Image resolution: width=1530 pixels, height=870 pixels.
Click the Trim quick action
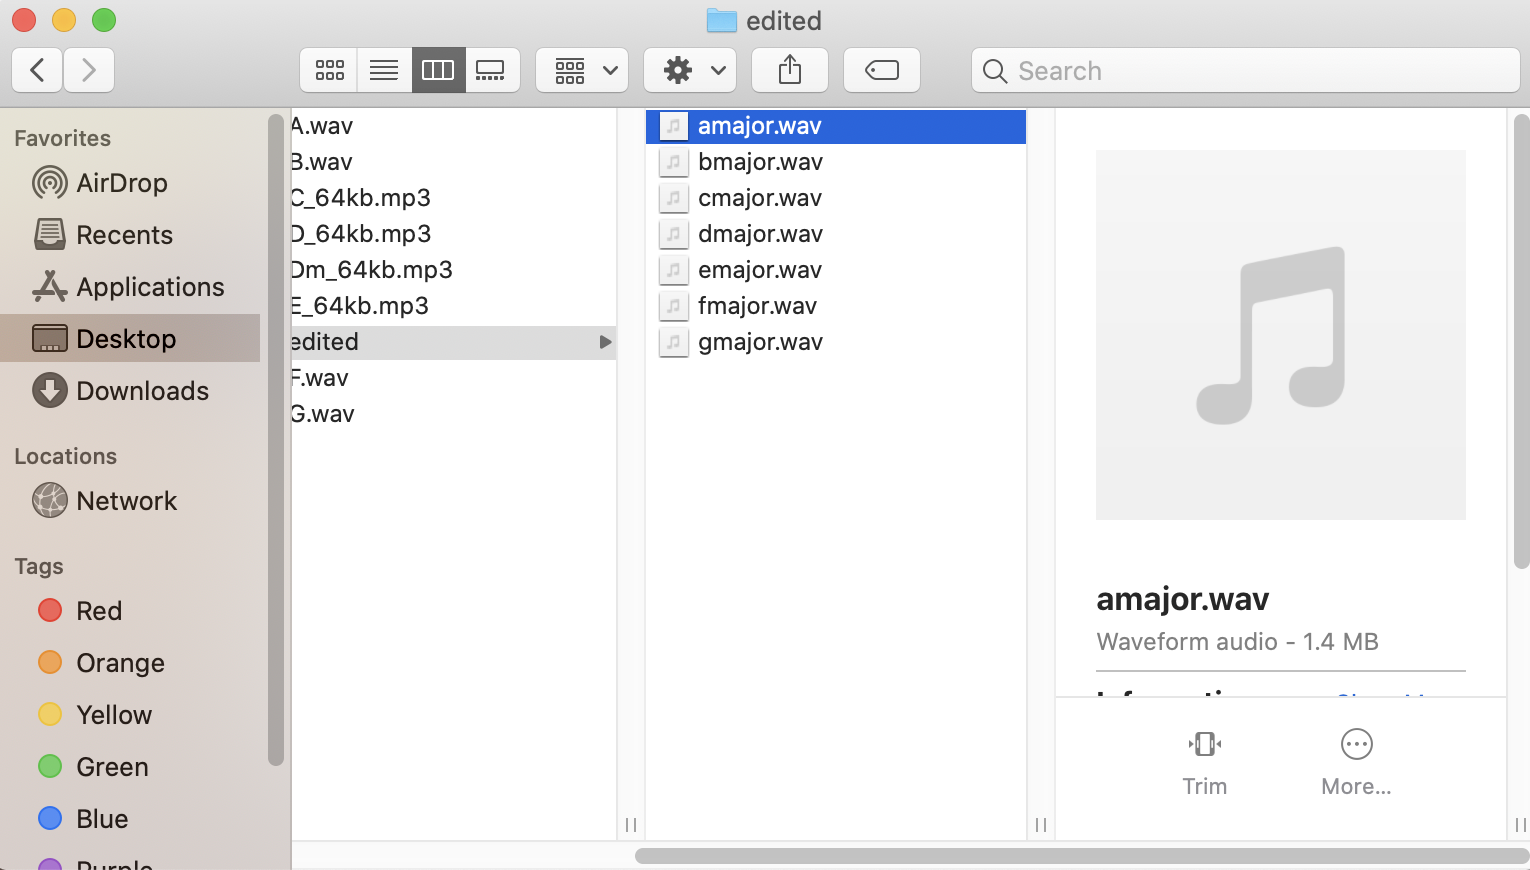(x=1205, y=762)
